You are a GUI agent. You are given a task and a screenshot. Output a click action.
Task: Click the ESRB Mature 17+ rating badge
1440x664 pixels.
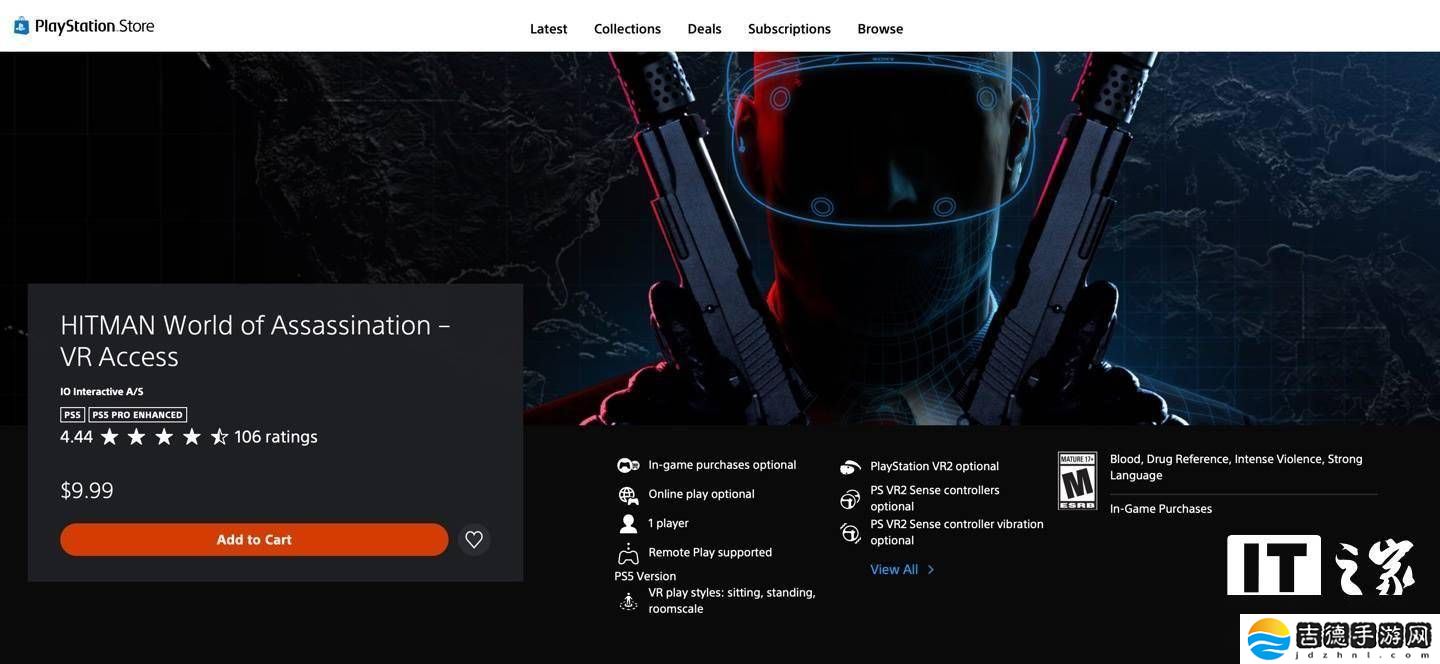click(x=1077, y=481)
